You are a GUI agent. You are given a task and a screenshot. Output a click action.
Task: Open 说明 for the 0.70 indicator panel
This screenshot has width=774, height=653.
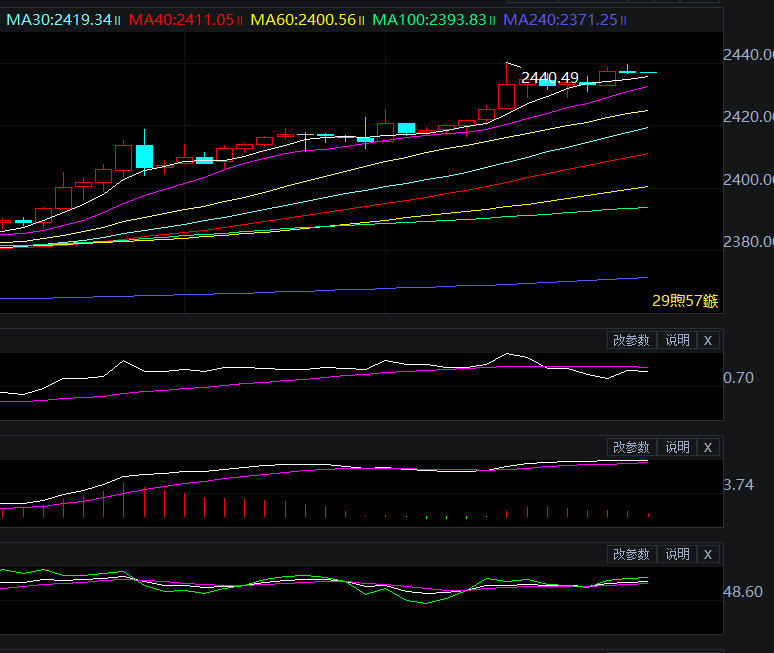coord(677,340)
